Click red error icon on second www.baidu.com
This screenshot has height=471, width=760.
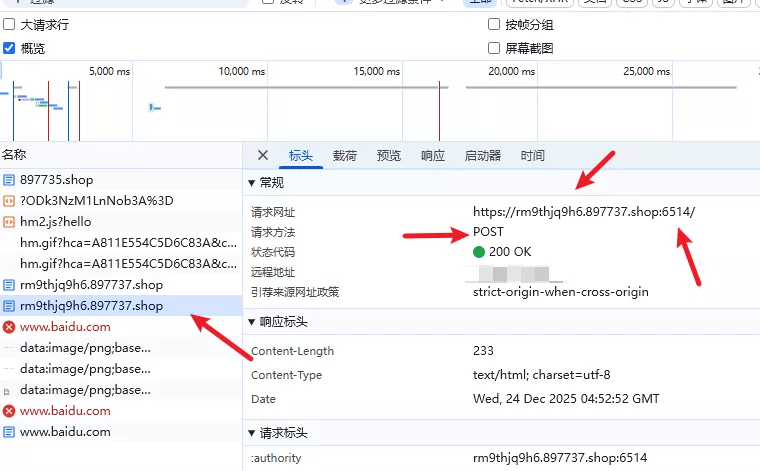tap(9, 411)
